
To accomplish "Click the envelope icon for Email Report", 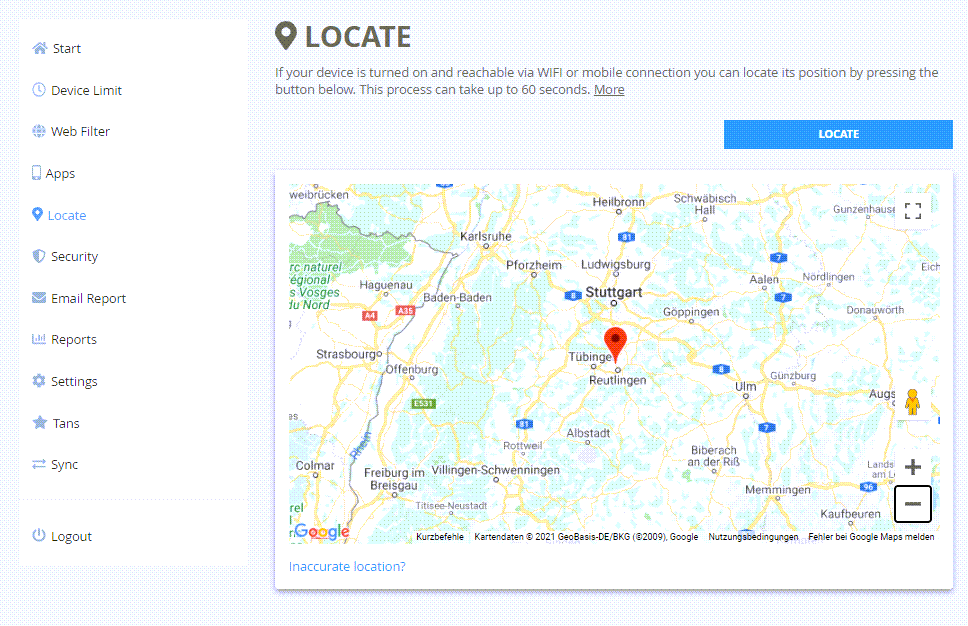I will click(39, 298).
